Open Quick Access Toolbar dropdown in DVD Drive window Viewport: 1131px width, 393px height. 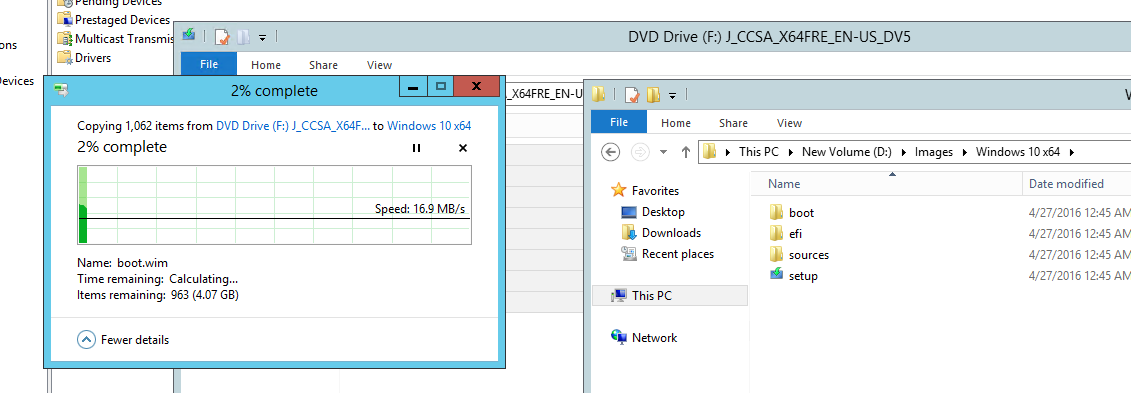[x=263, y=37]
